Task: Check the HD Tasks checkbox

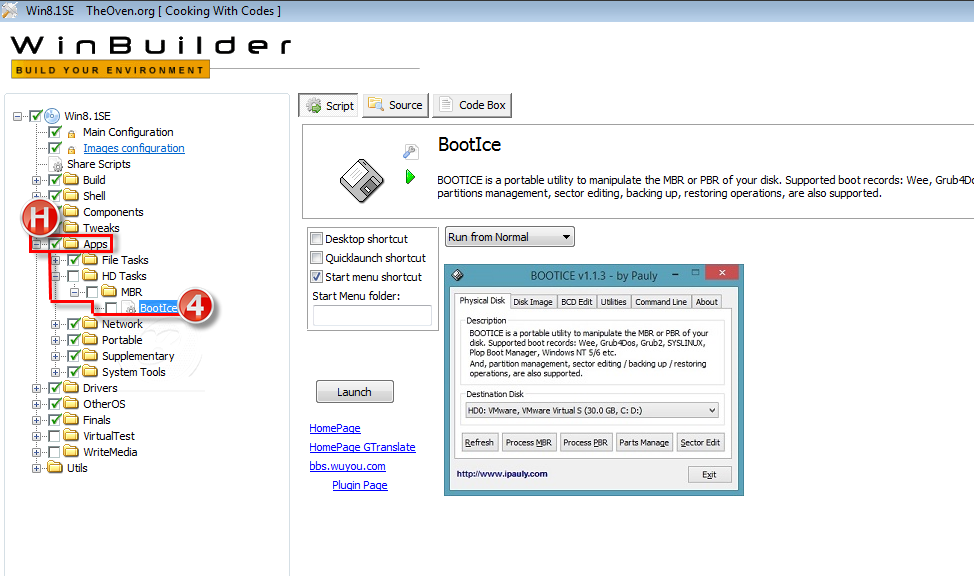Action: (x=73, y=276)
